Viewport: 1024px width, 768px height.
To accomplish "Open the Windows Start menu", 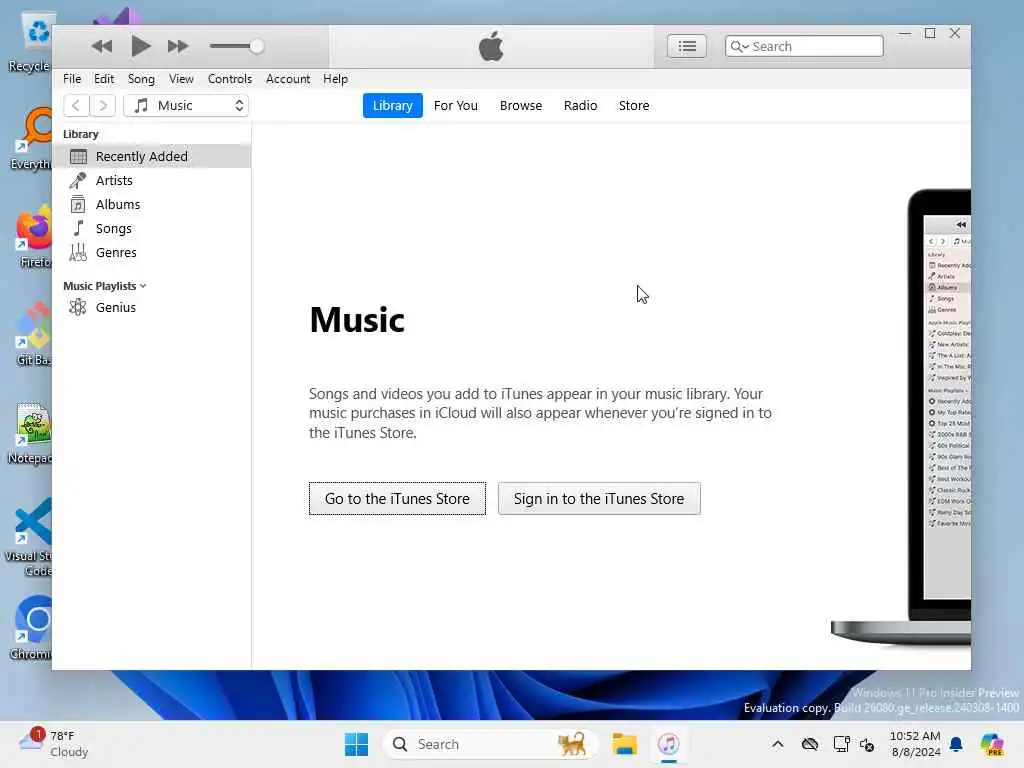I will 356,744.
